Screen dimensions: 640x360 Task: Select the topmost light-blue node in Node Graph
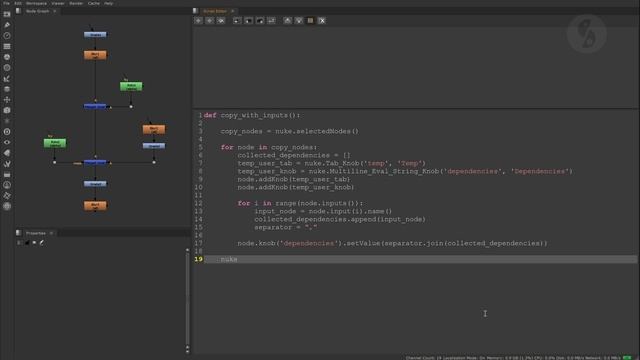(x=95, y=35)
